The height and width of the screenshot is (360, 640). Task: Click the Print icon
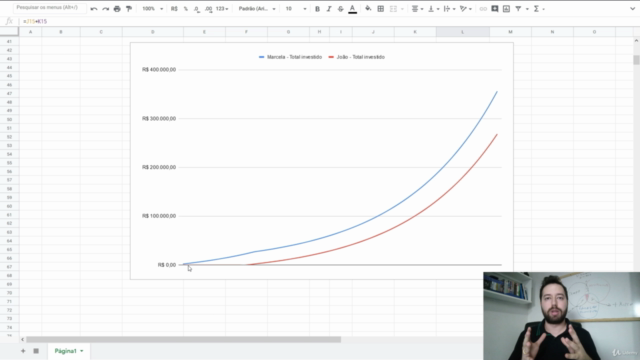click(117, 9)
